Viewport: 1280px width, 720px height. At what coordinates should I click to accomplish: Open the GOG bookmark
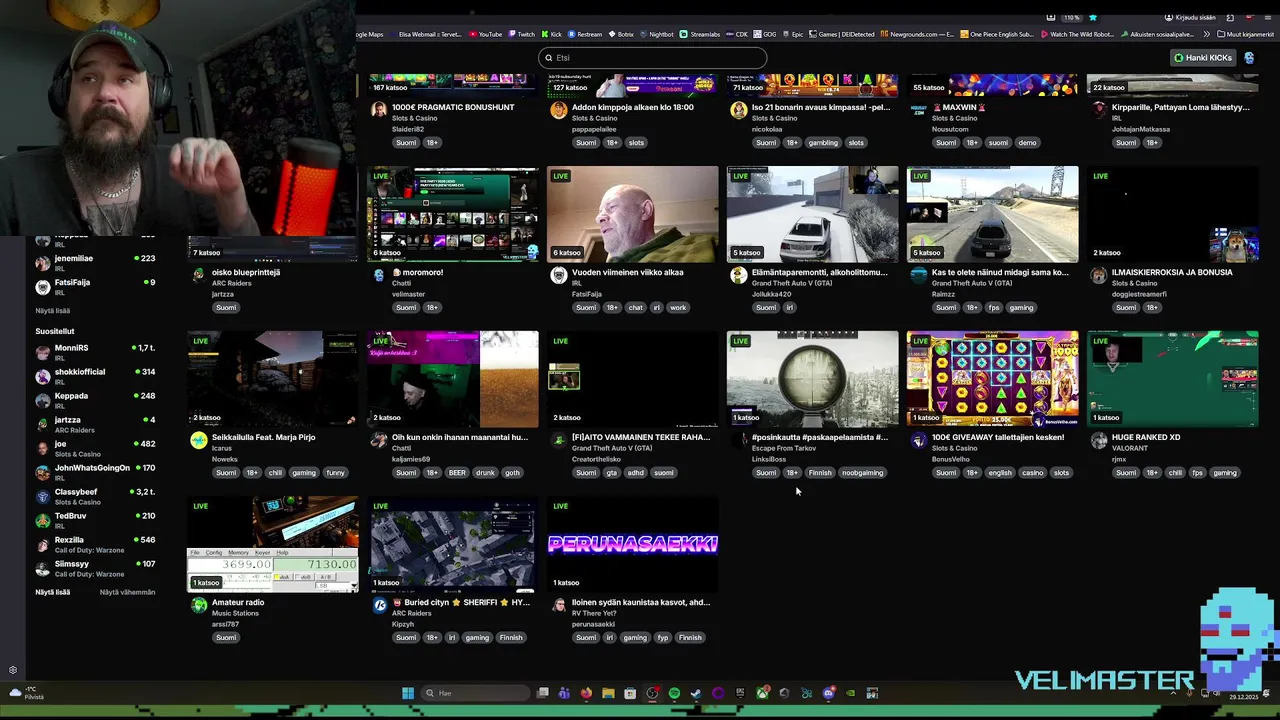[x=766, y=34]
